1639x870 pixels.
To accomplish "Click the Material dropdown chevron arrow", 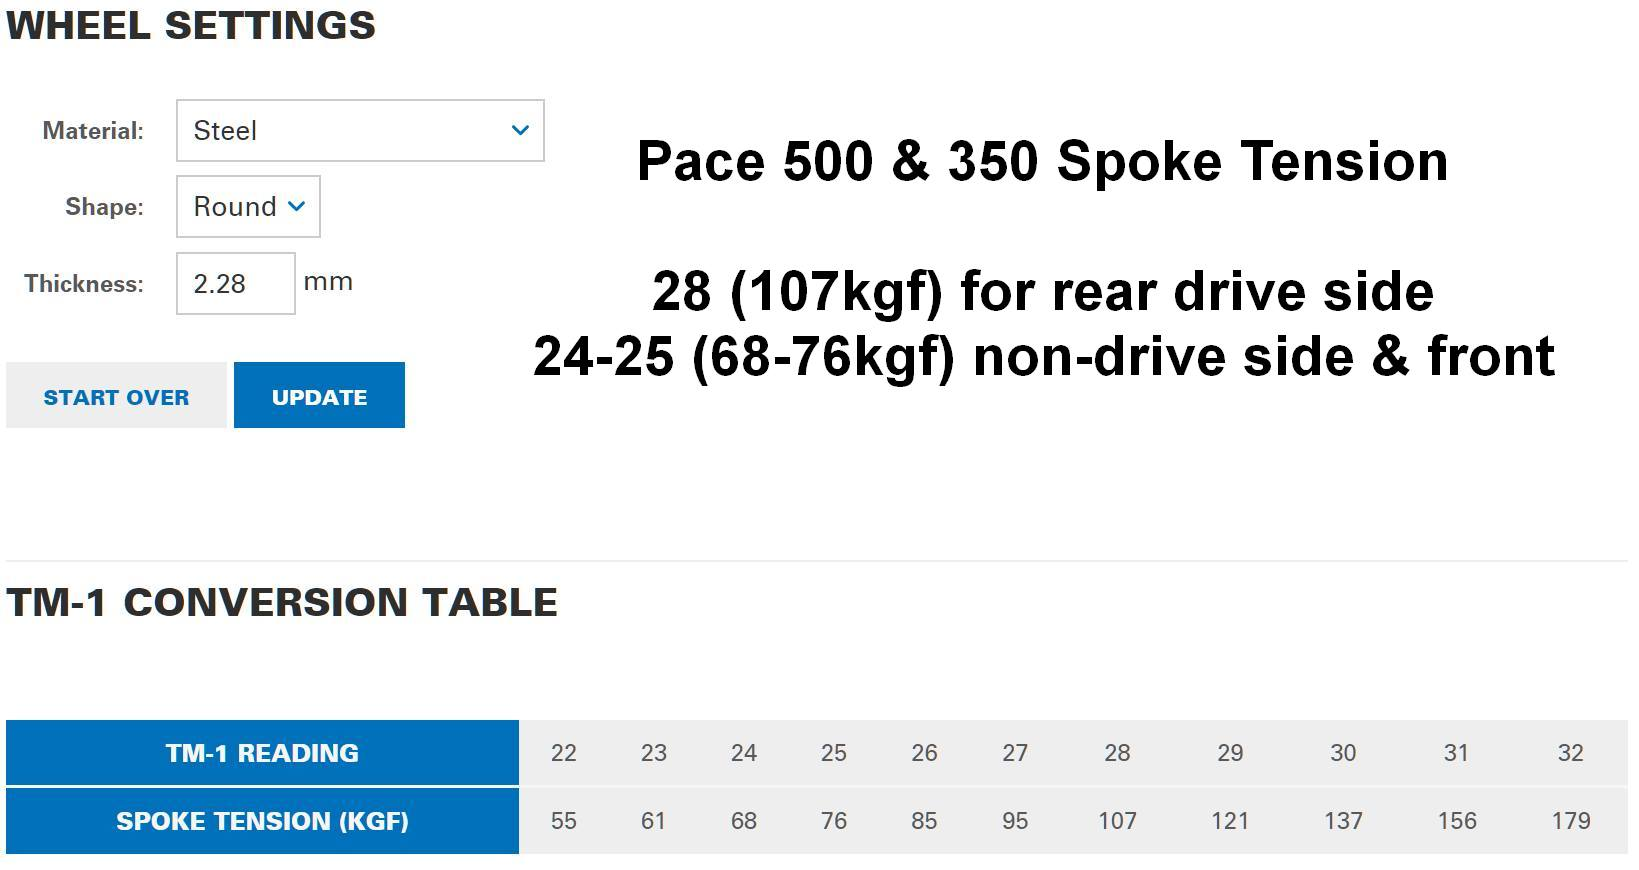I will [520, 130].
